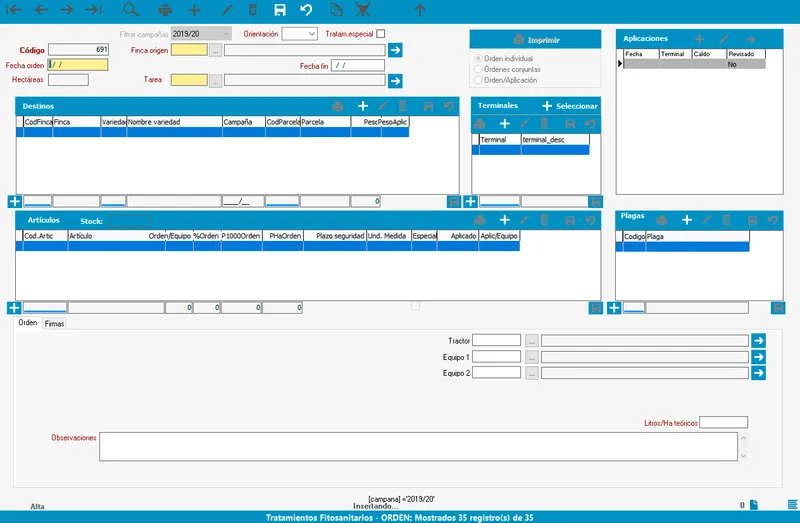Open Equipo 2 lookup ellipsis button

tap(532, 373)
